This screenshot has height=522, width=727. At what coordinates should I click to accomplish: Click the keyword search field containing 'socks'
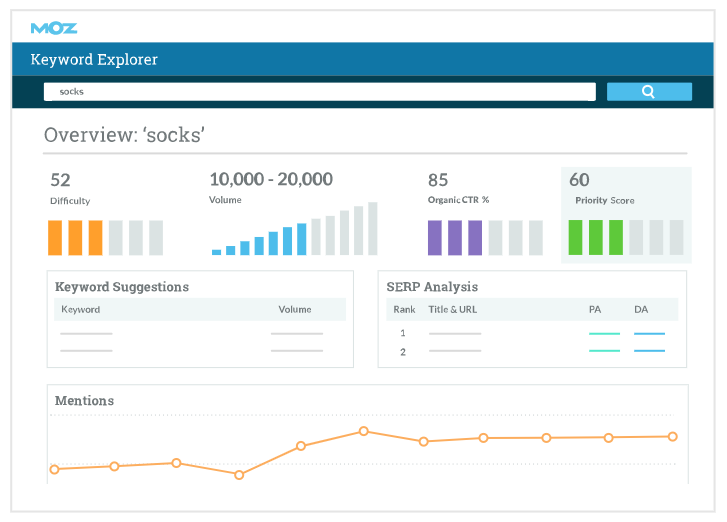[x=319, y=92]
